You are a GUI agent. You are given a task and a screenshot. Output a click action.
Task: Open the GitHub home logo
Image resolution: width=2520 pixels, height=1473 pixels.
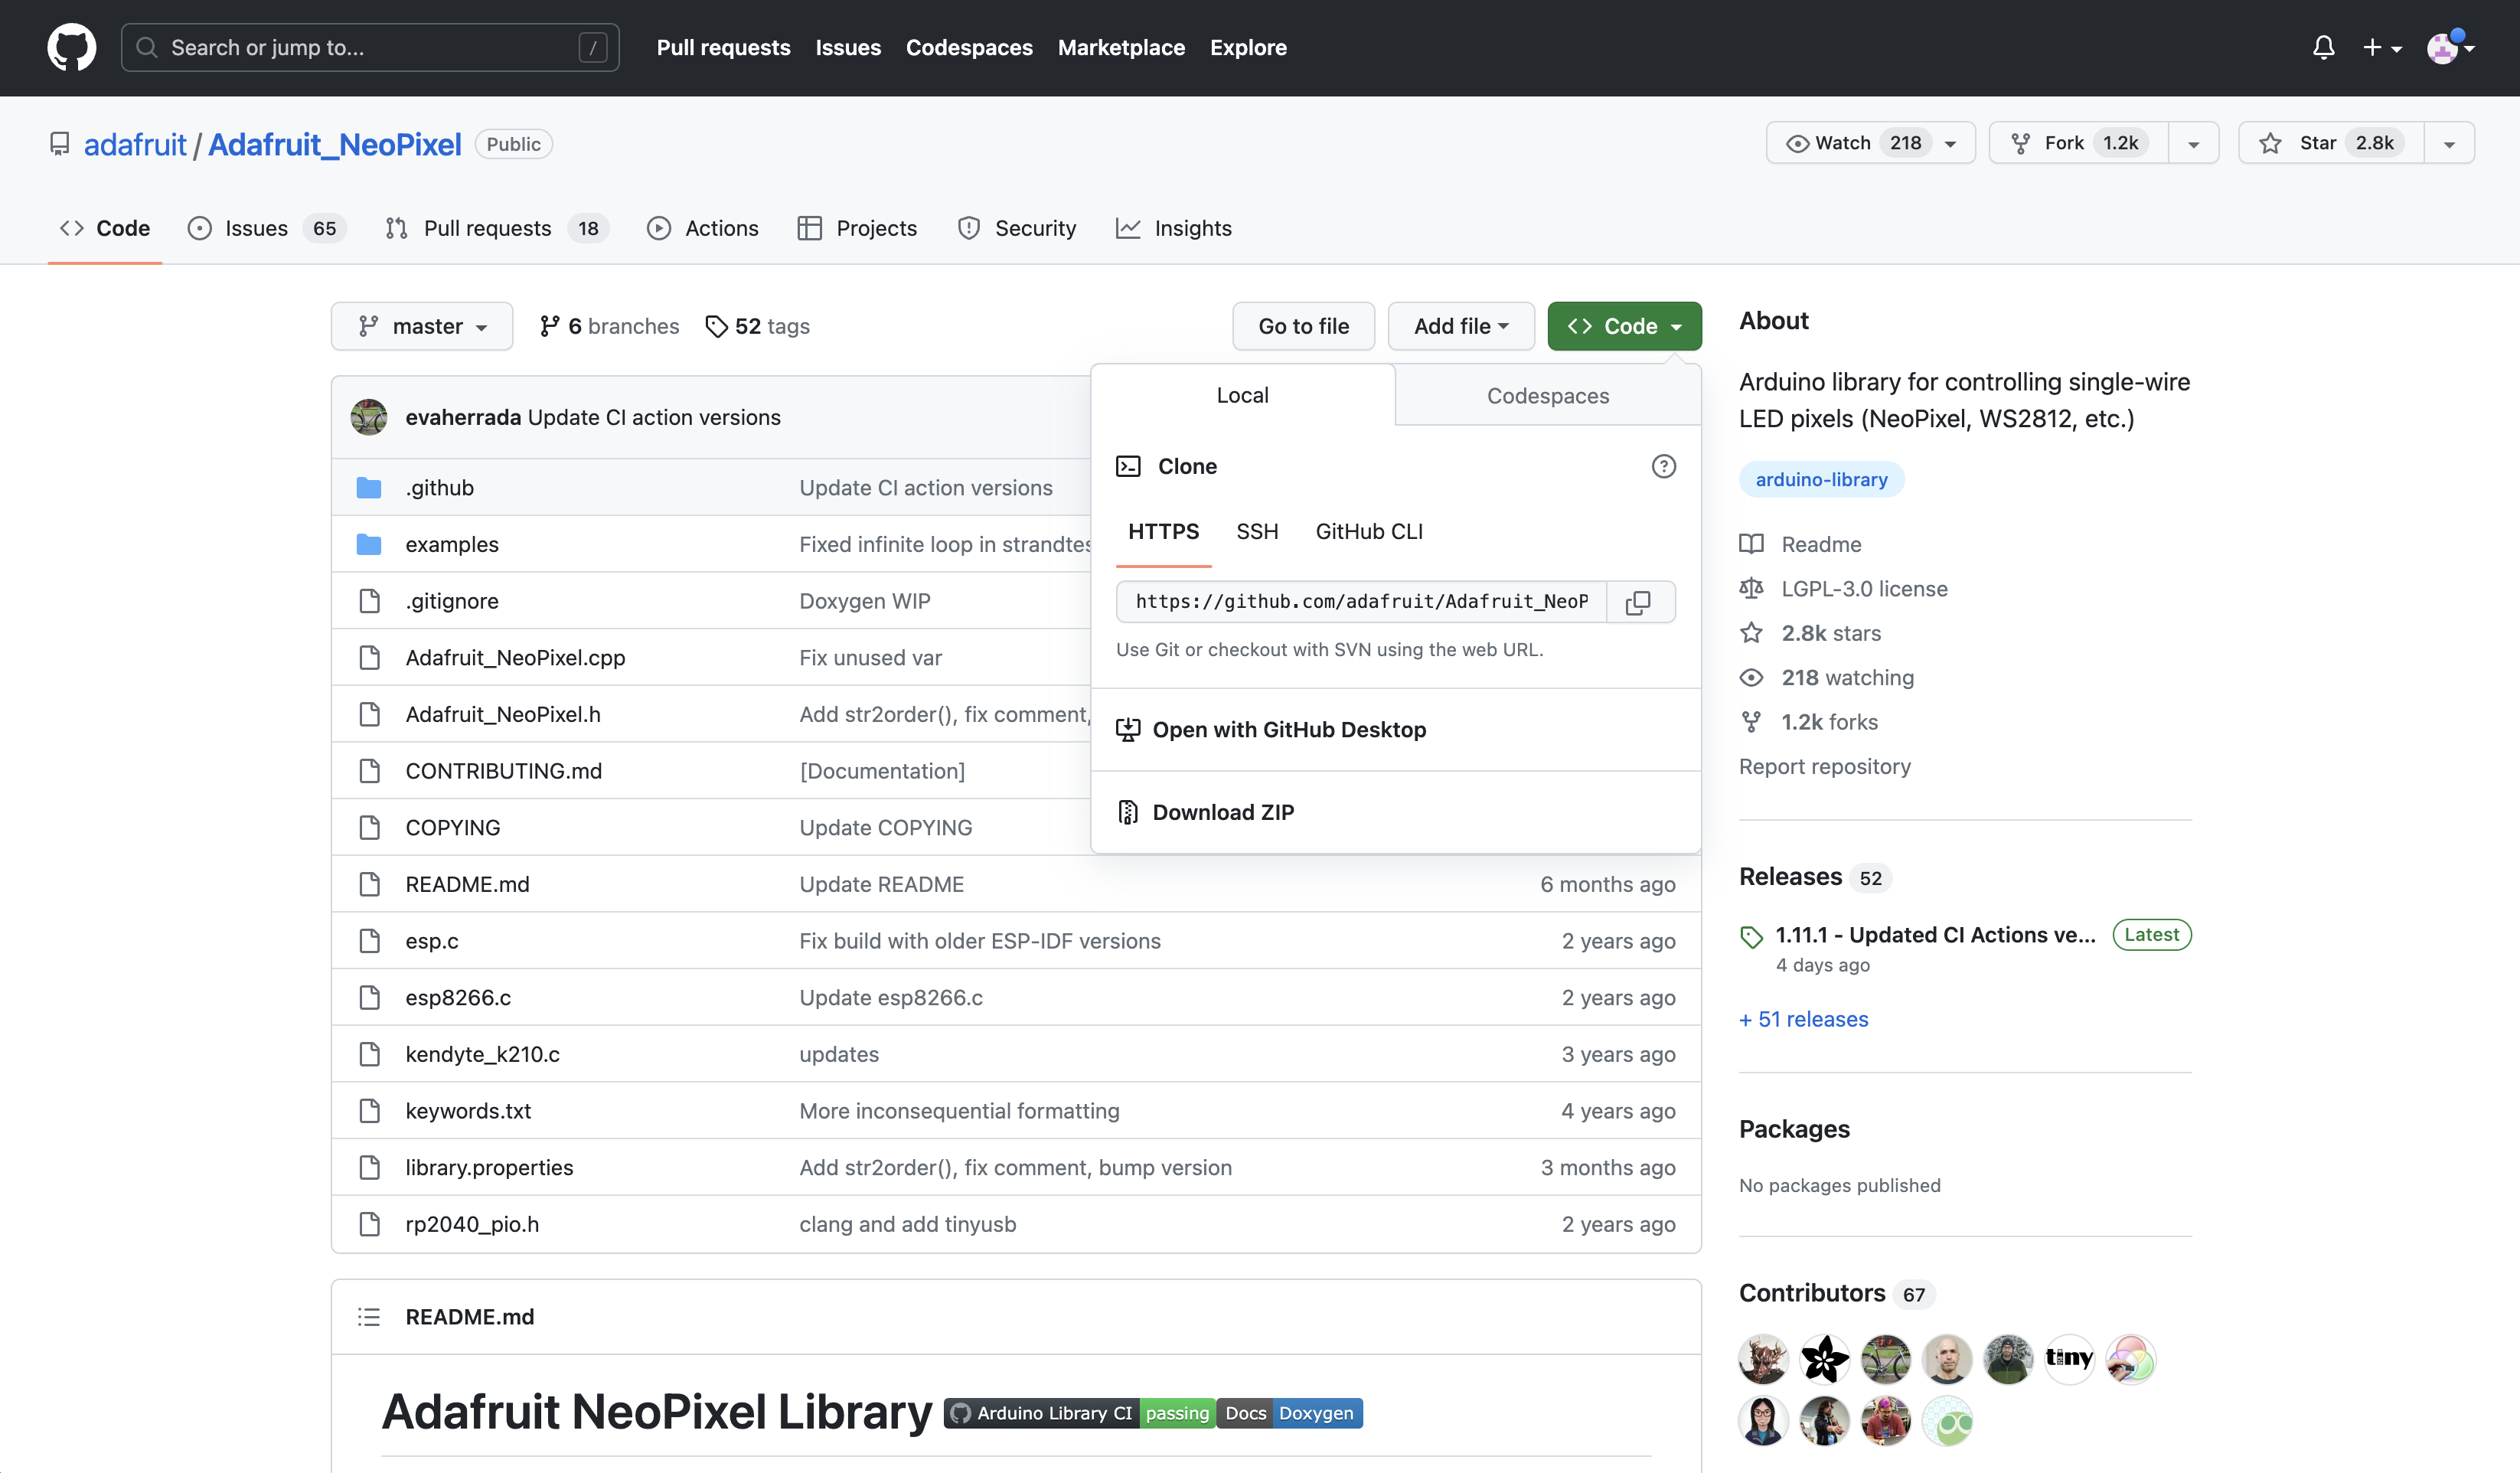pos(72,47)
